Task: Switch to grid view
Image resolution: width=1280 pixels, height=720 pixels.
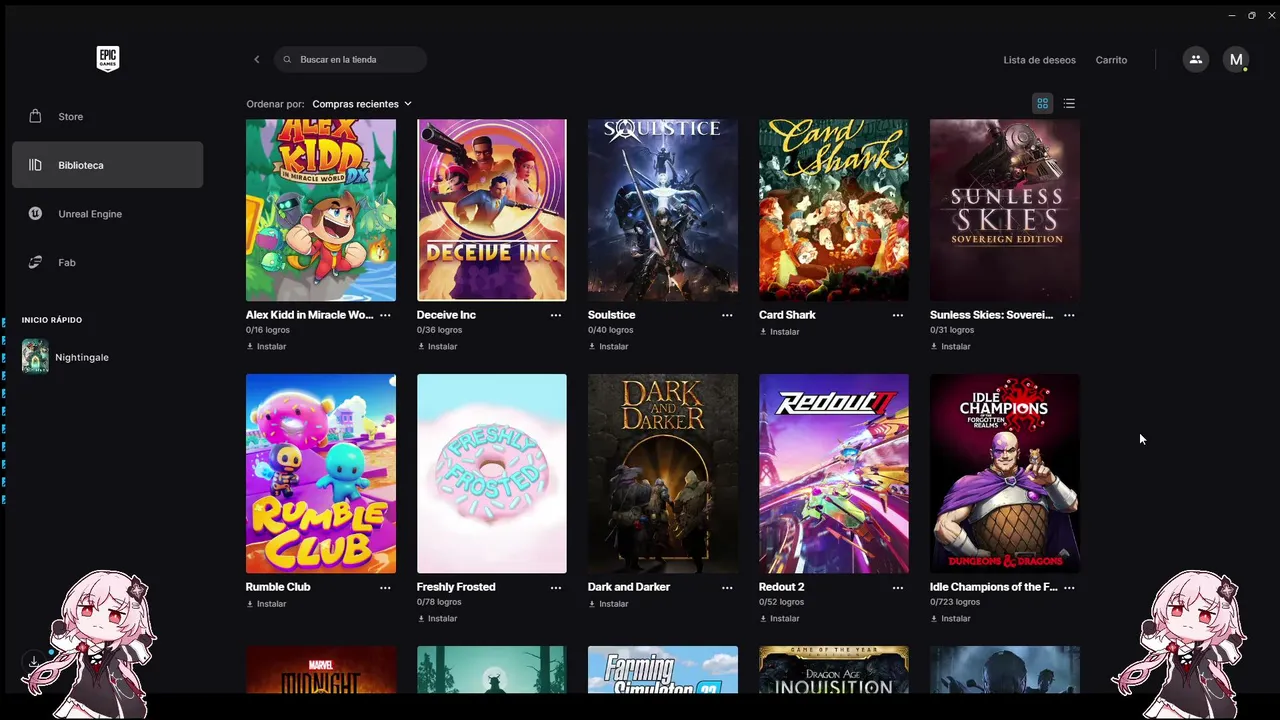Action: tap(1042, 103)
